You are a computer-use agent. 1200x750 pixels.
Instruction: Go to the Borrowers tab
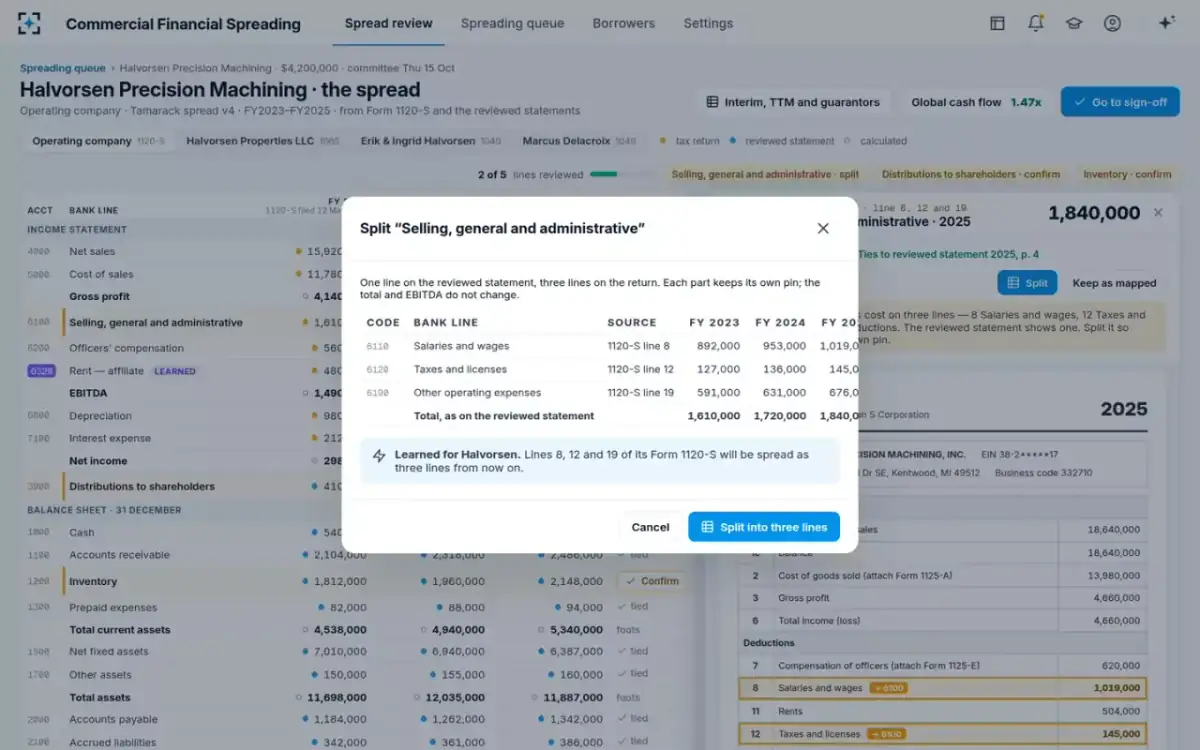point(624,23)
